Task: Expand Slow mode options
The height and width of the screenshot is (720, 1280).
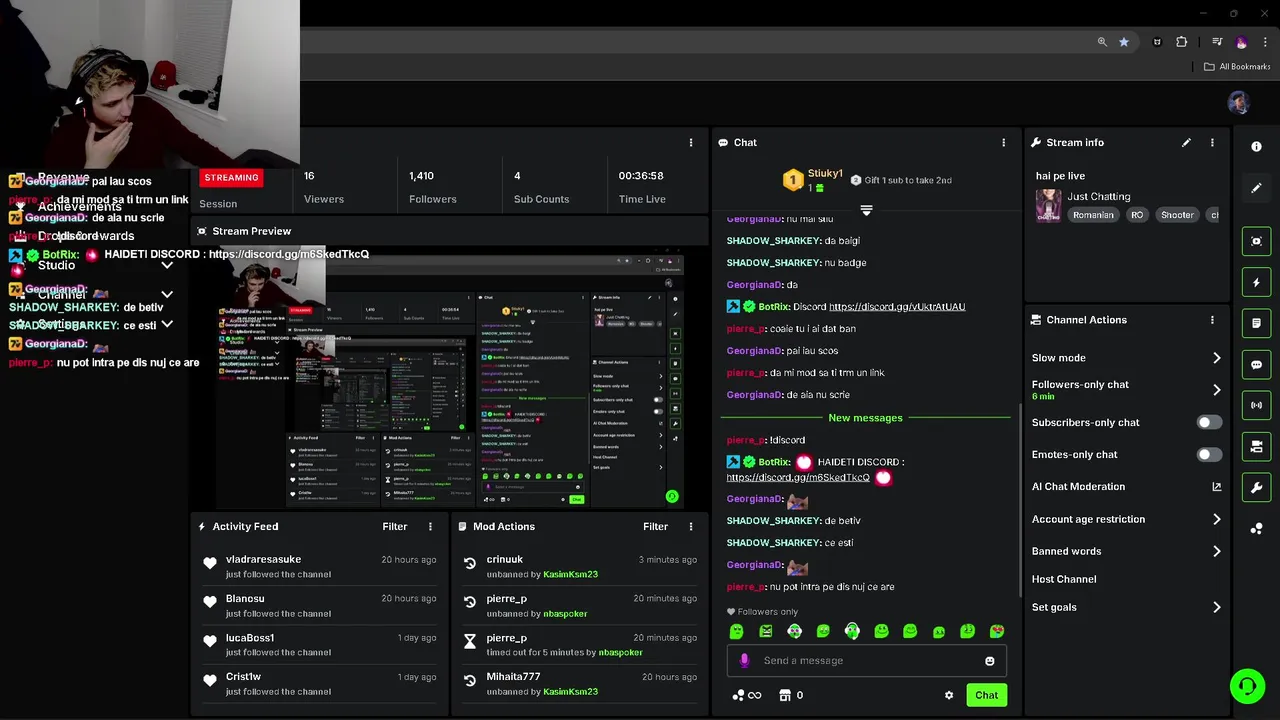Action: point(1216,358)
